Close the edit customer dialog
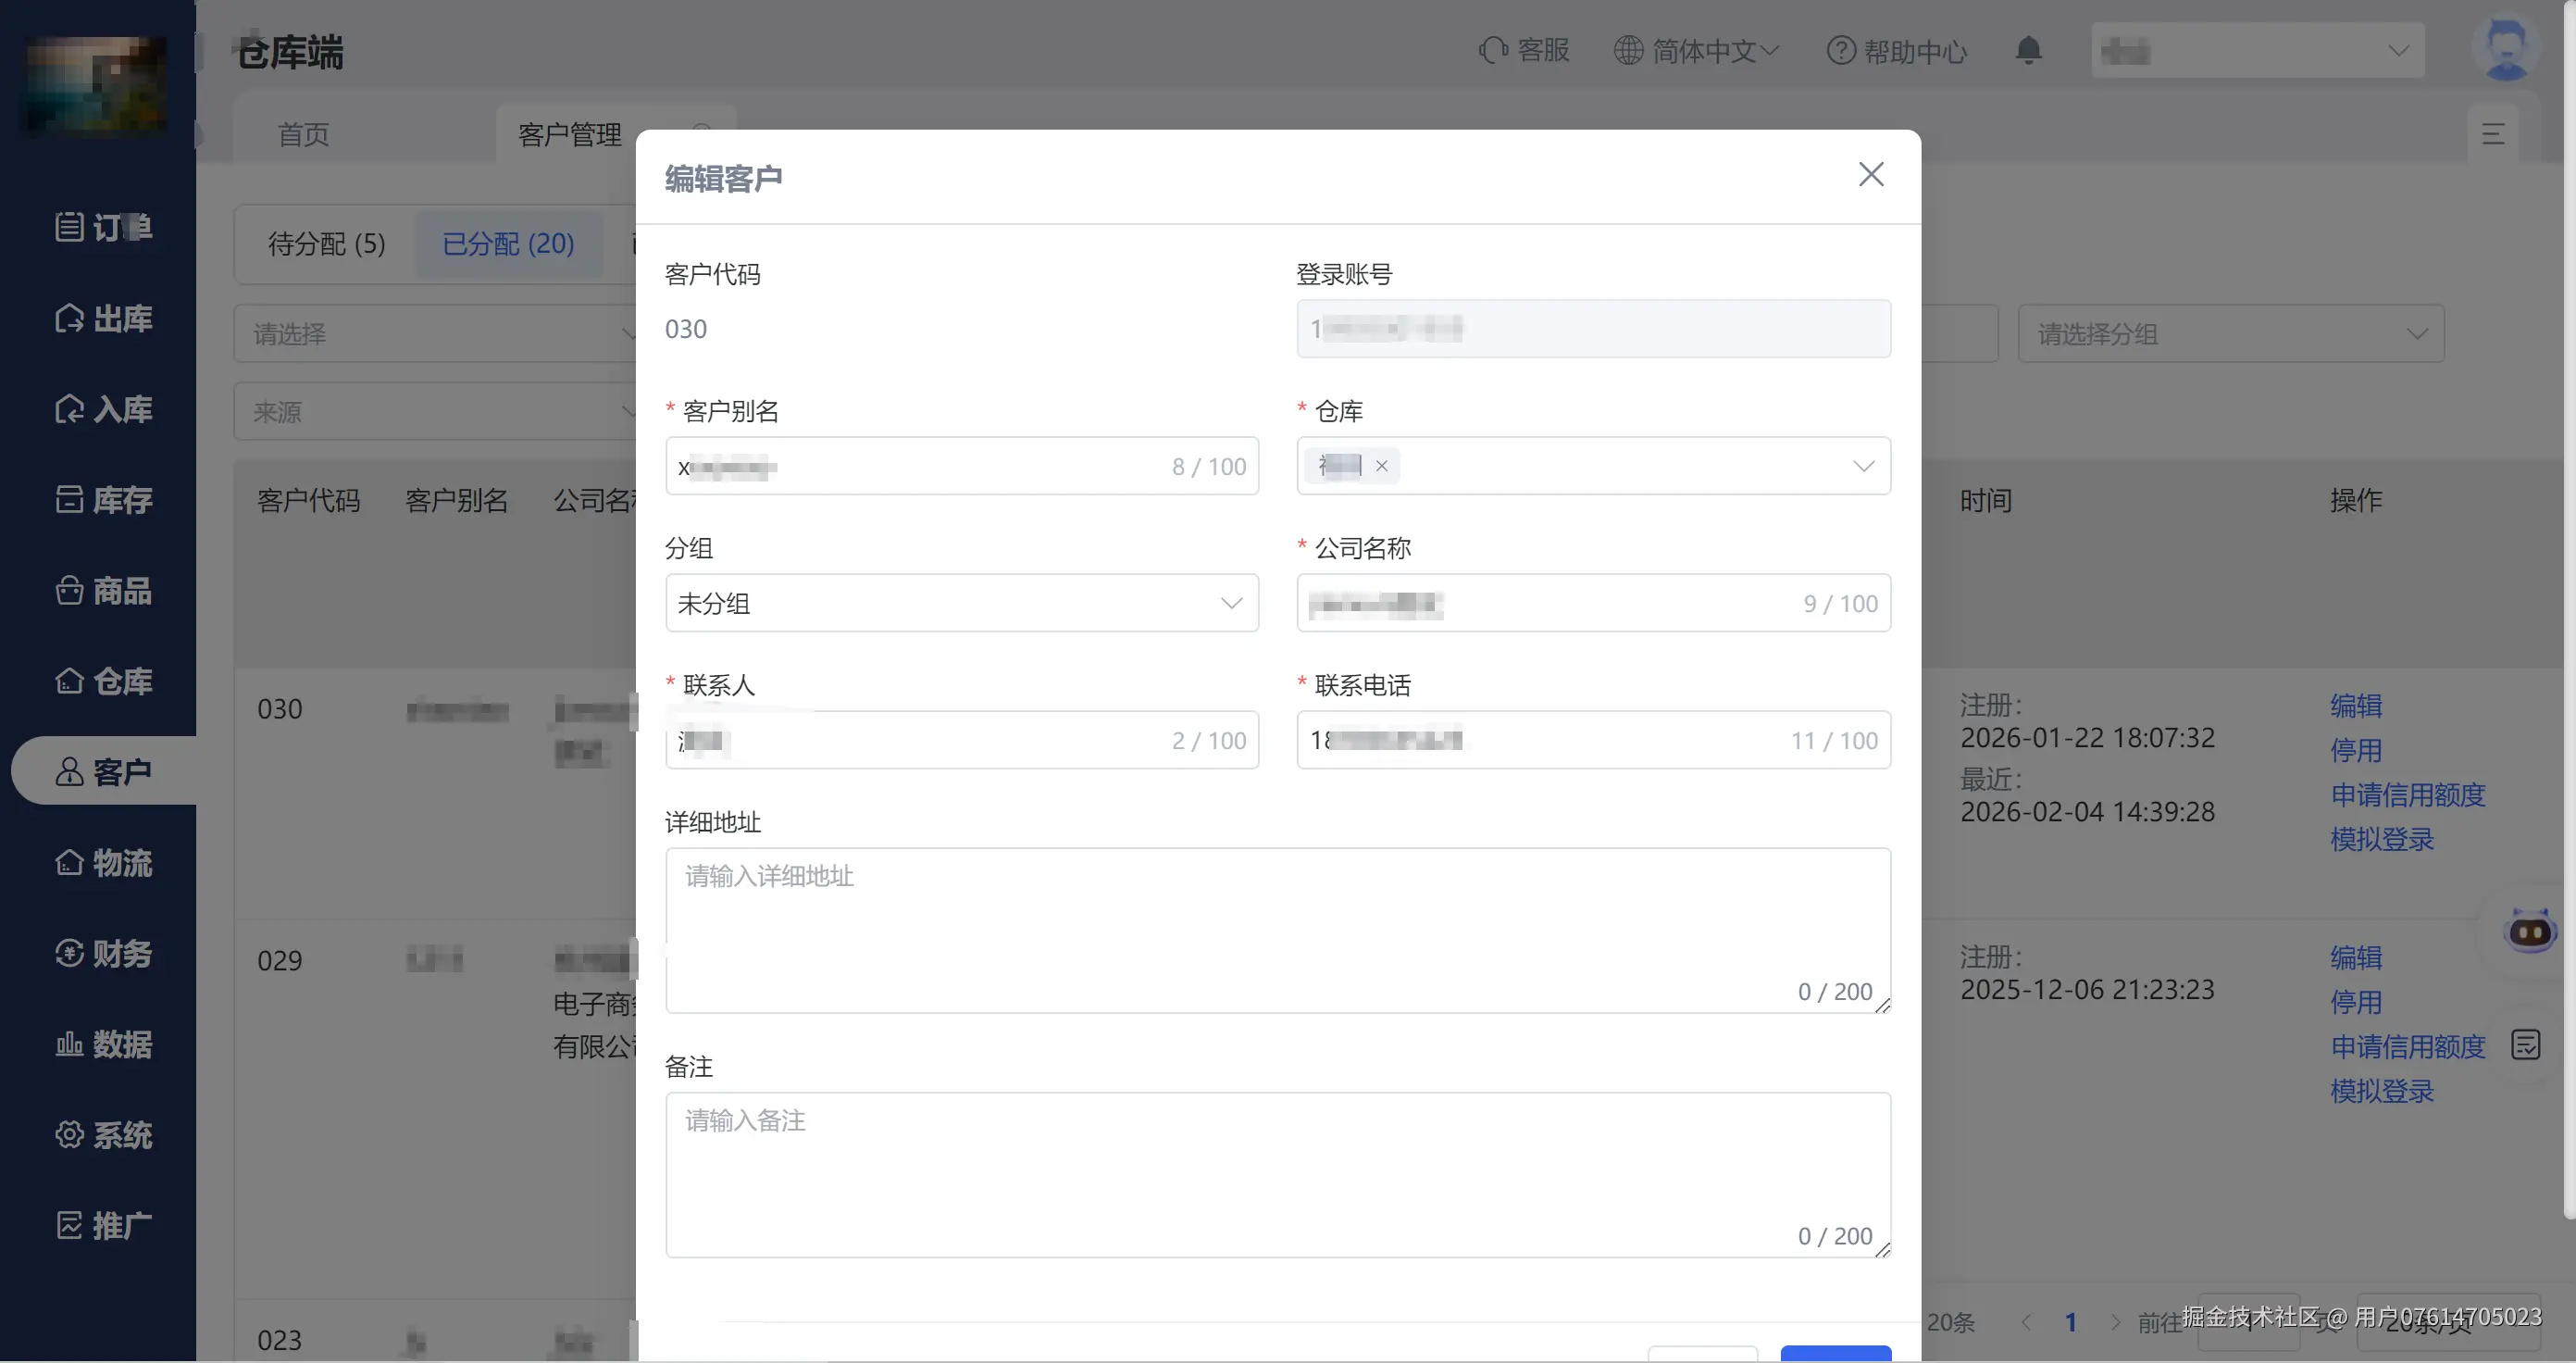Image resolution: width=2576 pixels, height=1363 pixels. click(1870, 174)
